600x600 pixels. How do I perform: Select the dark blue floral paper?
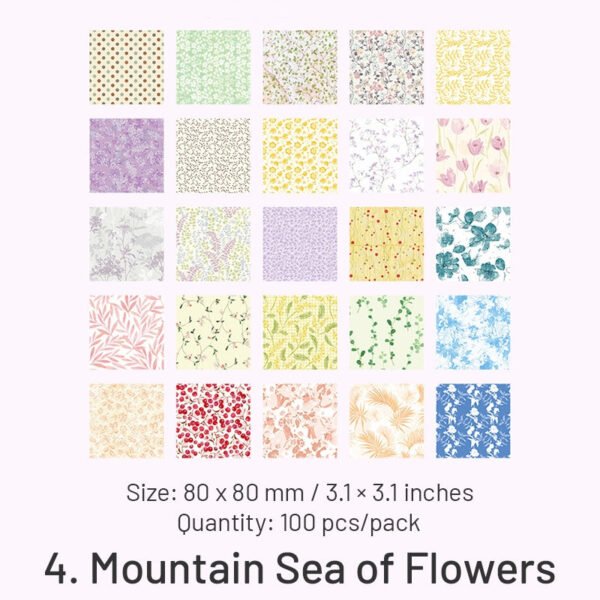(473, 421)
